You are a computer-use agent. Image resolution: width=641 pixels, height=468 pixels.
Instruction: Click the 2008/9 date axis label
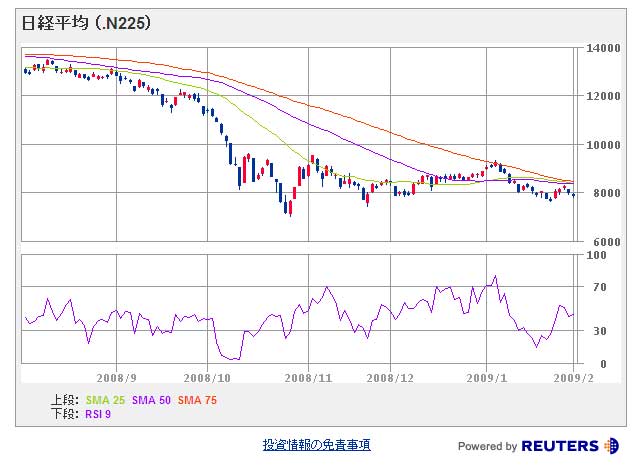coord(117,378)
